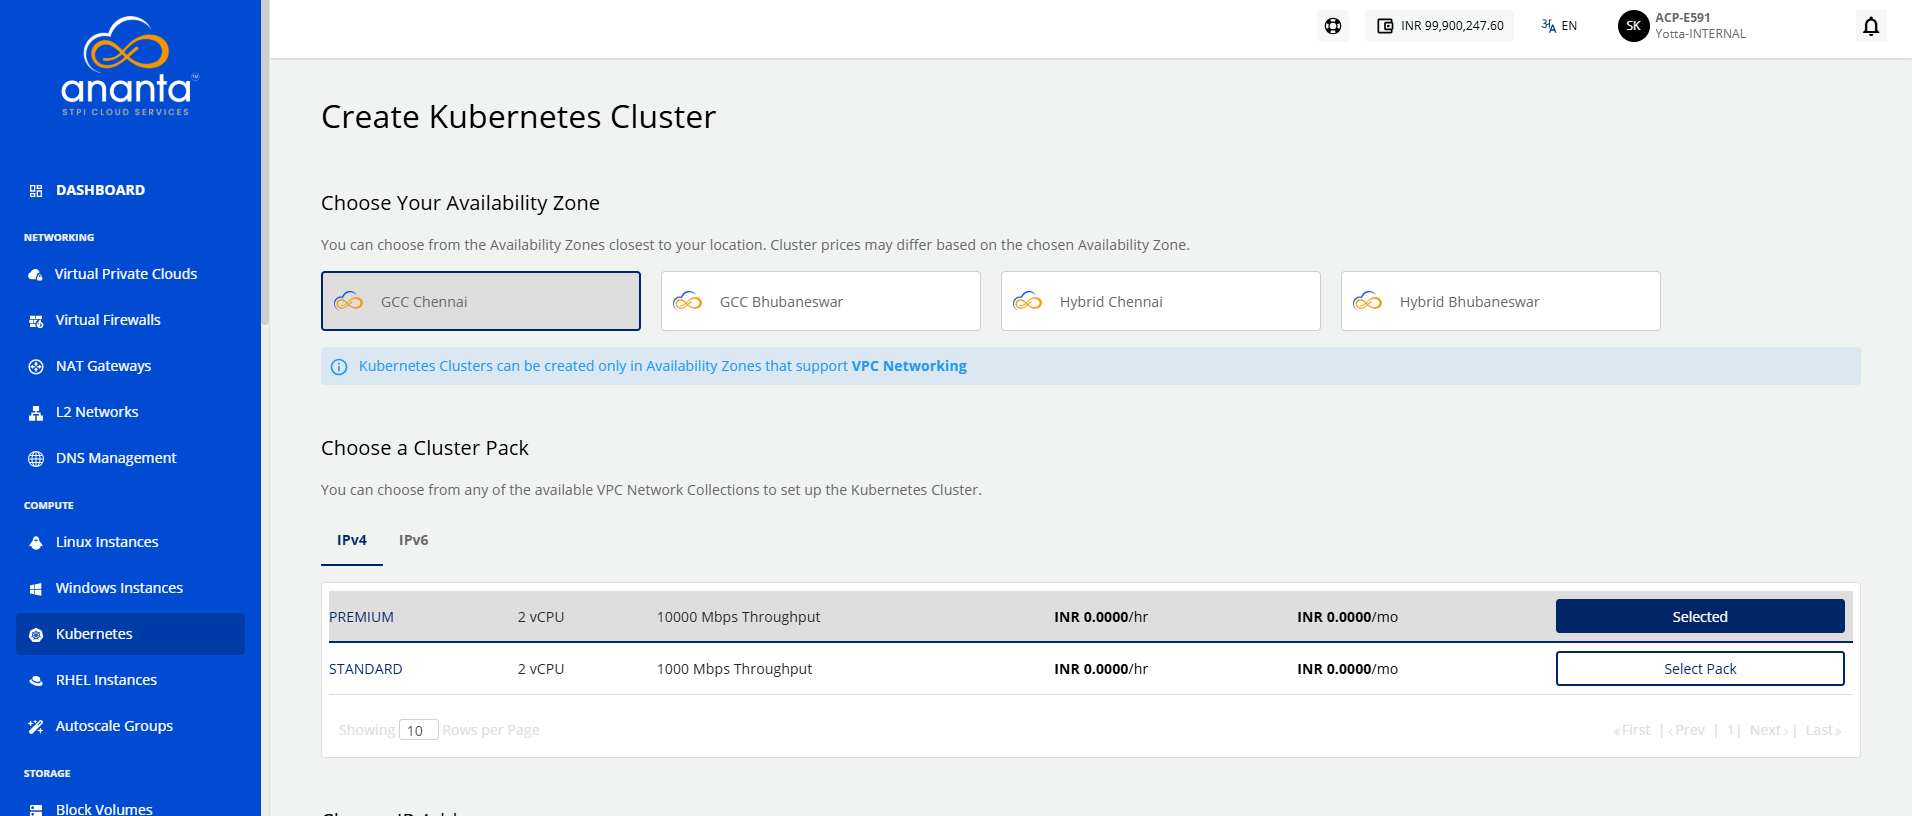Open the wallet balance INR 99,900,247.60
This screenshot has width=1912, height=816.
pyautogui.click(x=1440, y=26)
